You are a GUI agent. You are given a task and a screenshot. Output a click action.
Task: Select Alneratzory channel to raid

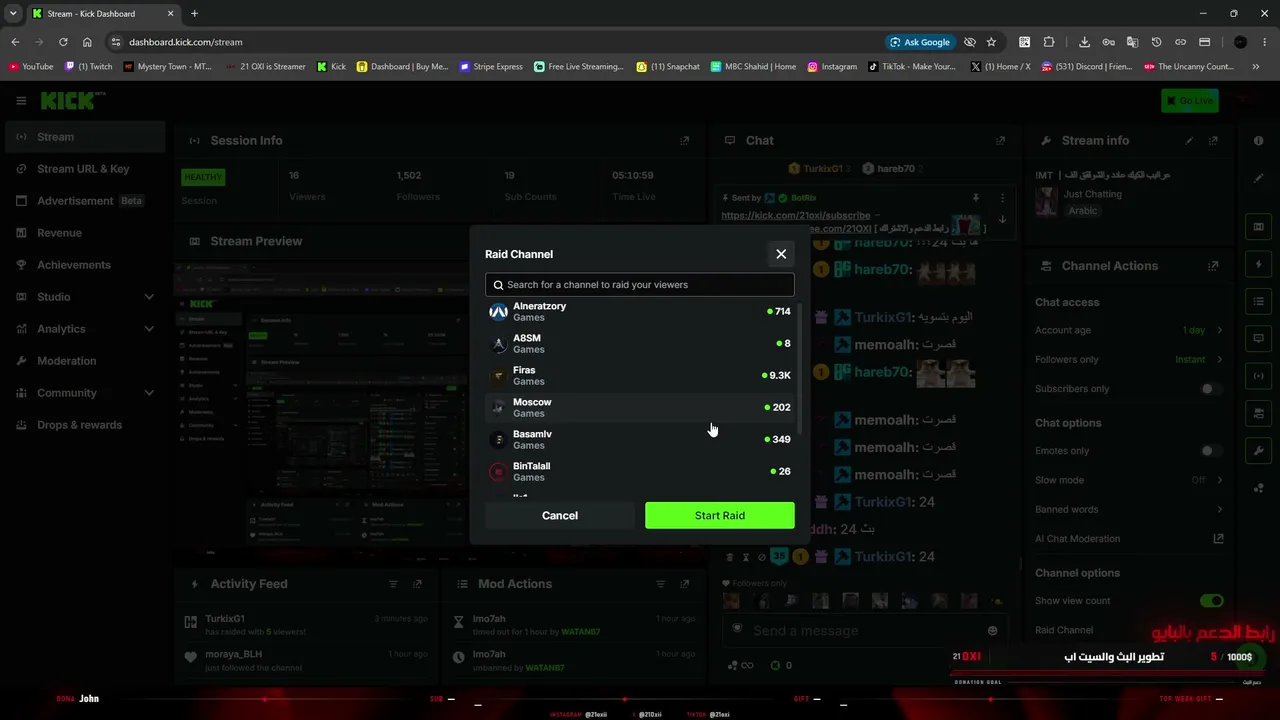pos(640,312)
